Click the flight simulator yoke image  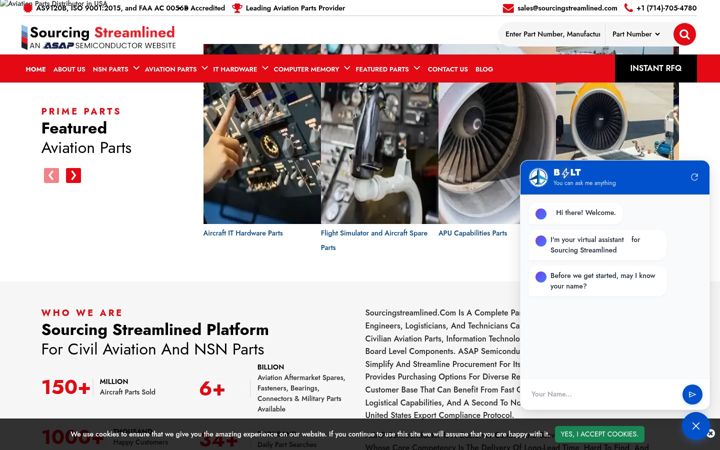coord(380,153)
